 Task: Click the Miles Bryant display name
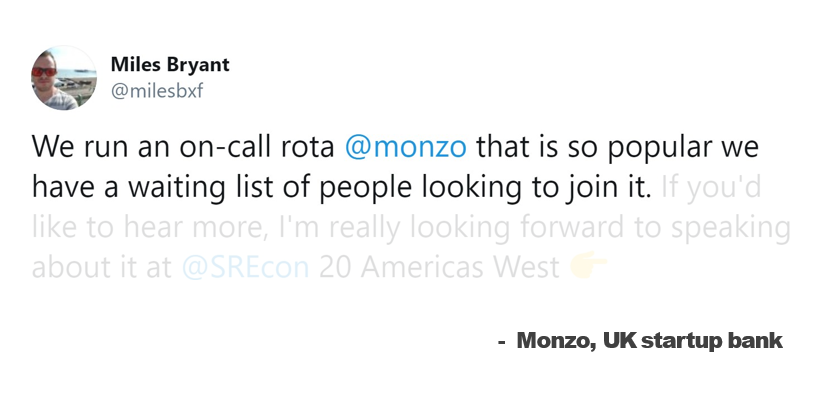169,65
